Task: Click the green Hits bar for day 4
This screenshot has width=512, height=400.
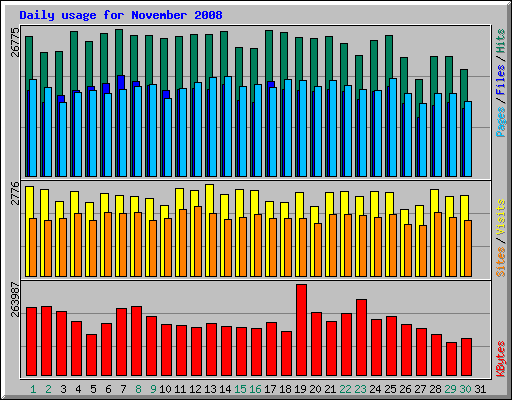Action: click(74, 60)
